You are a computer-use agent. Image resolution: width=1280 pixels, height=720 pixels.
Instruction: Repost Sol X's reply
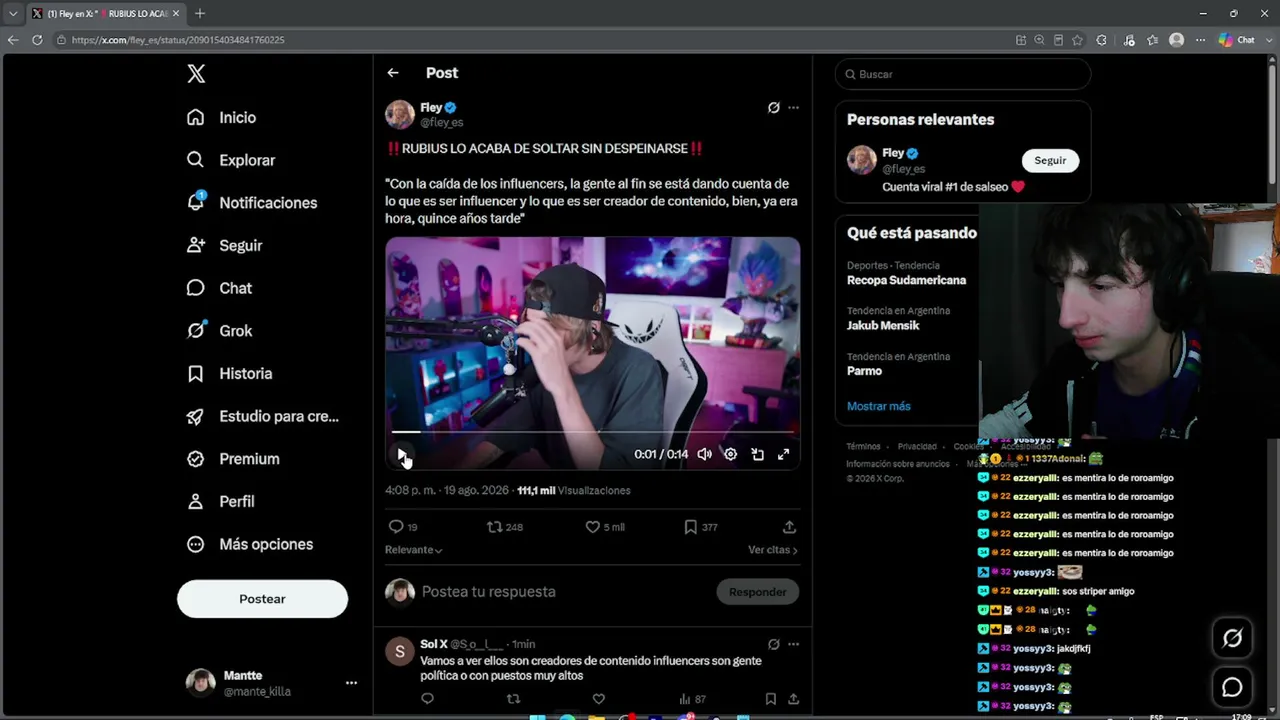point(513,699)
